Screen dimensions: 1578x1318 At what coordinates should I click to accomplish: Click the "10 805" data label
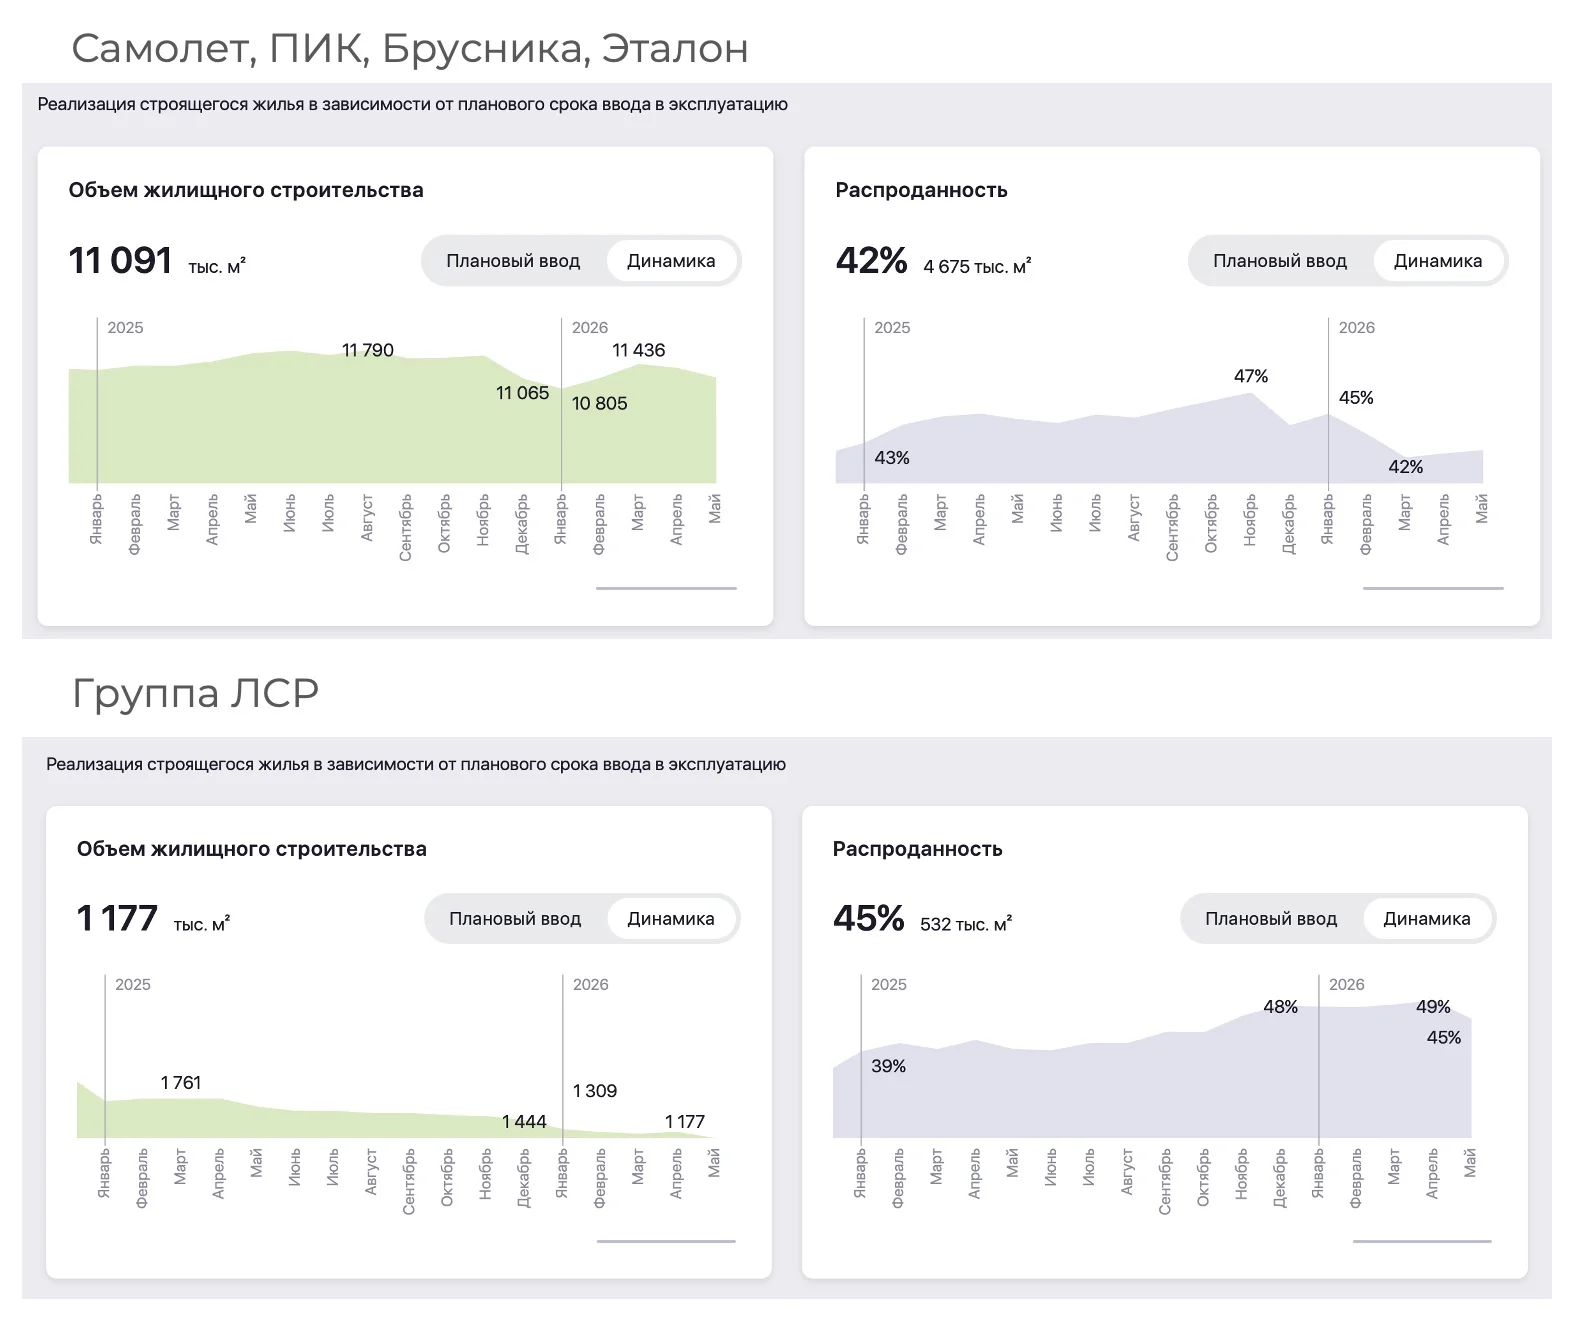point(600,403)
